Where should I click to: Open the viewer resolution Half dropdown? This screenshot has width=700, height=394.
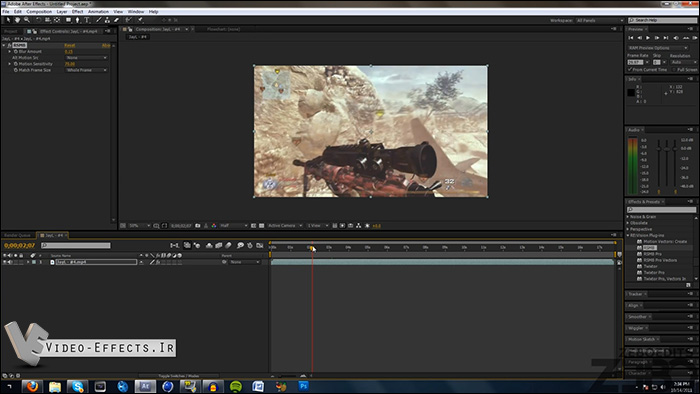pos(233,226)
